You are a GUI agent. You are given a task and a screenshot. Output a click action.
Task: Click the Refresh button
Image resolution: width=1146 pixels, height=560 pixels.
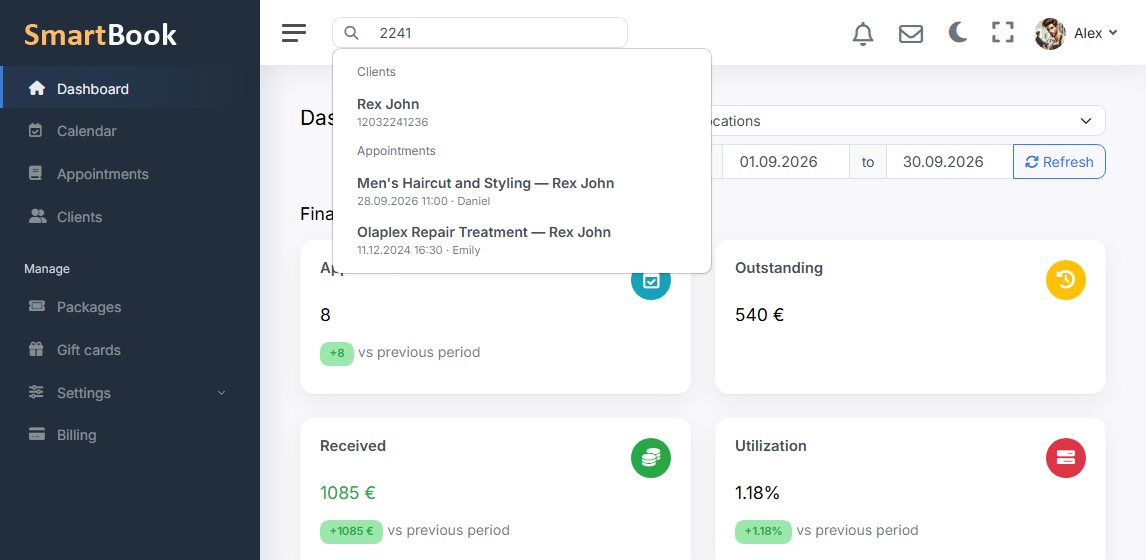(x=1059, y=162)
